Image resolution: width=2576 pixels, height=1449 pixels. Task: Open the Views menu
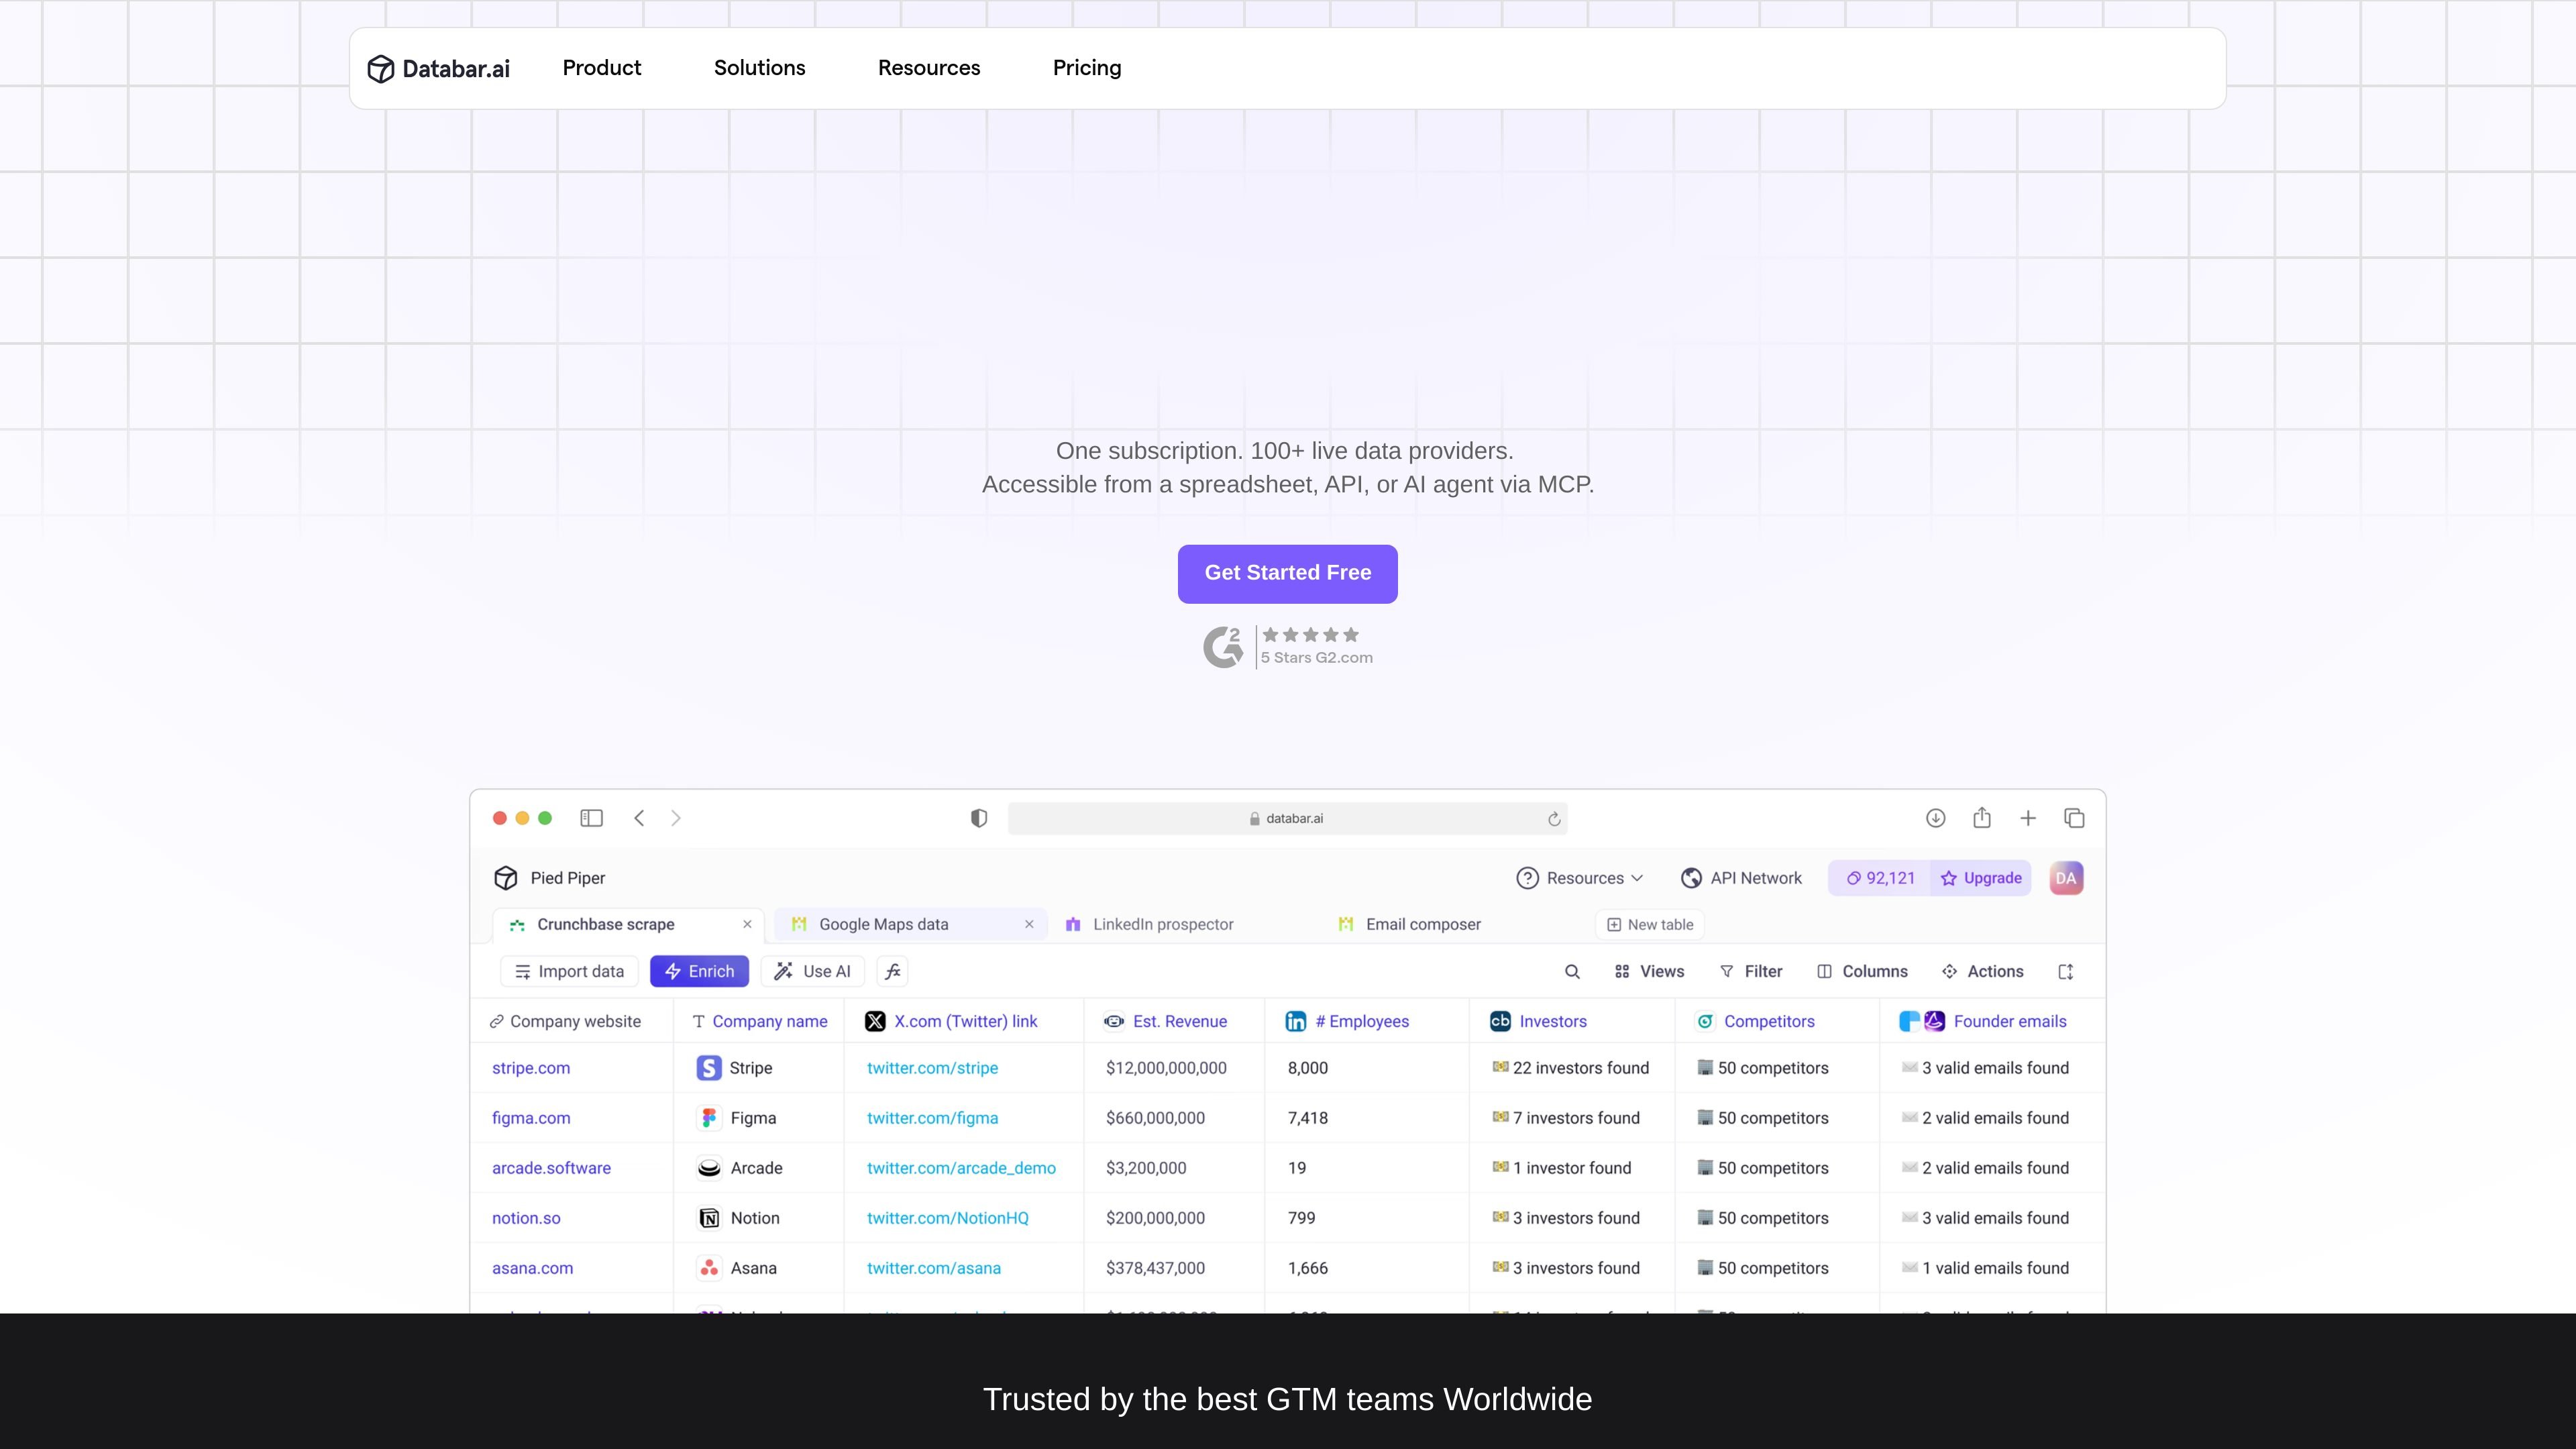(x=1649, y=971)
